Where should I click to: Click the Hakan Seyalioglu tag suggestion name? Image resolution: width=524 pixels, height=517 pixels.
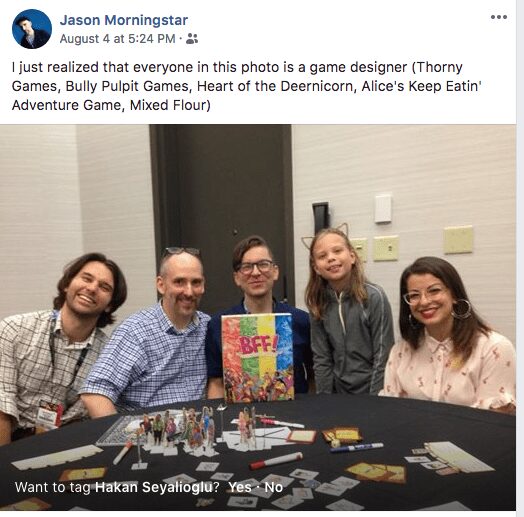pos(154,487)
